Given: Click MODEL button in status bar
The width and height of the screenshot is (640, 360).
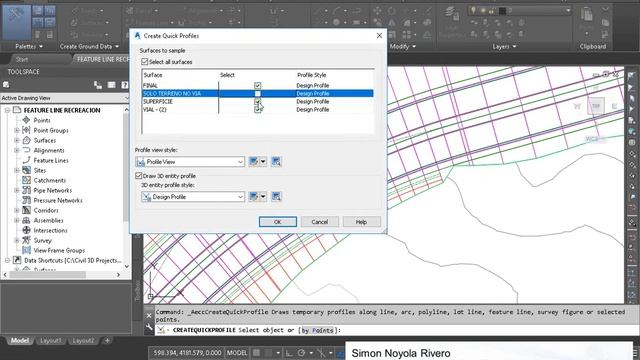Looking at the screenshot, I should click(237, 353).
